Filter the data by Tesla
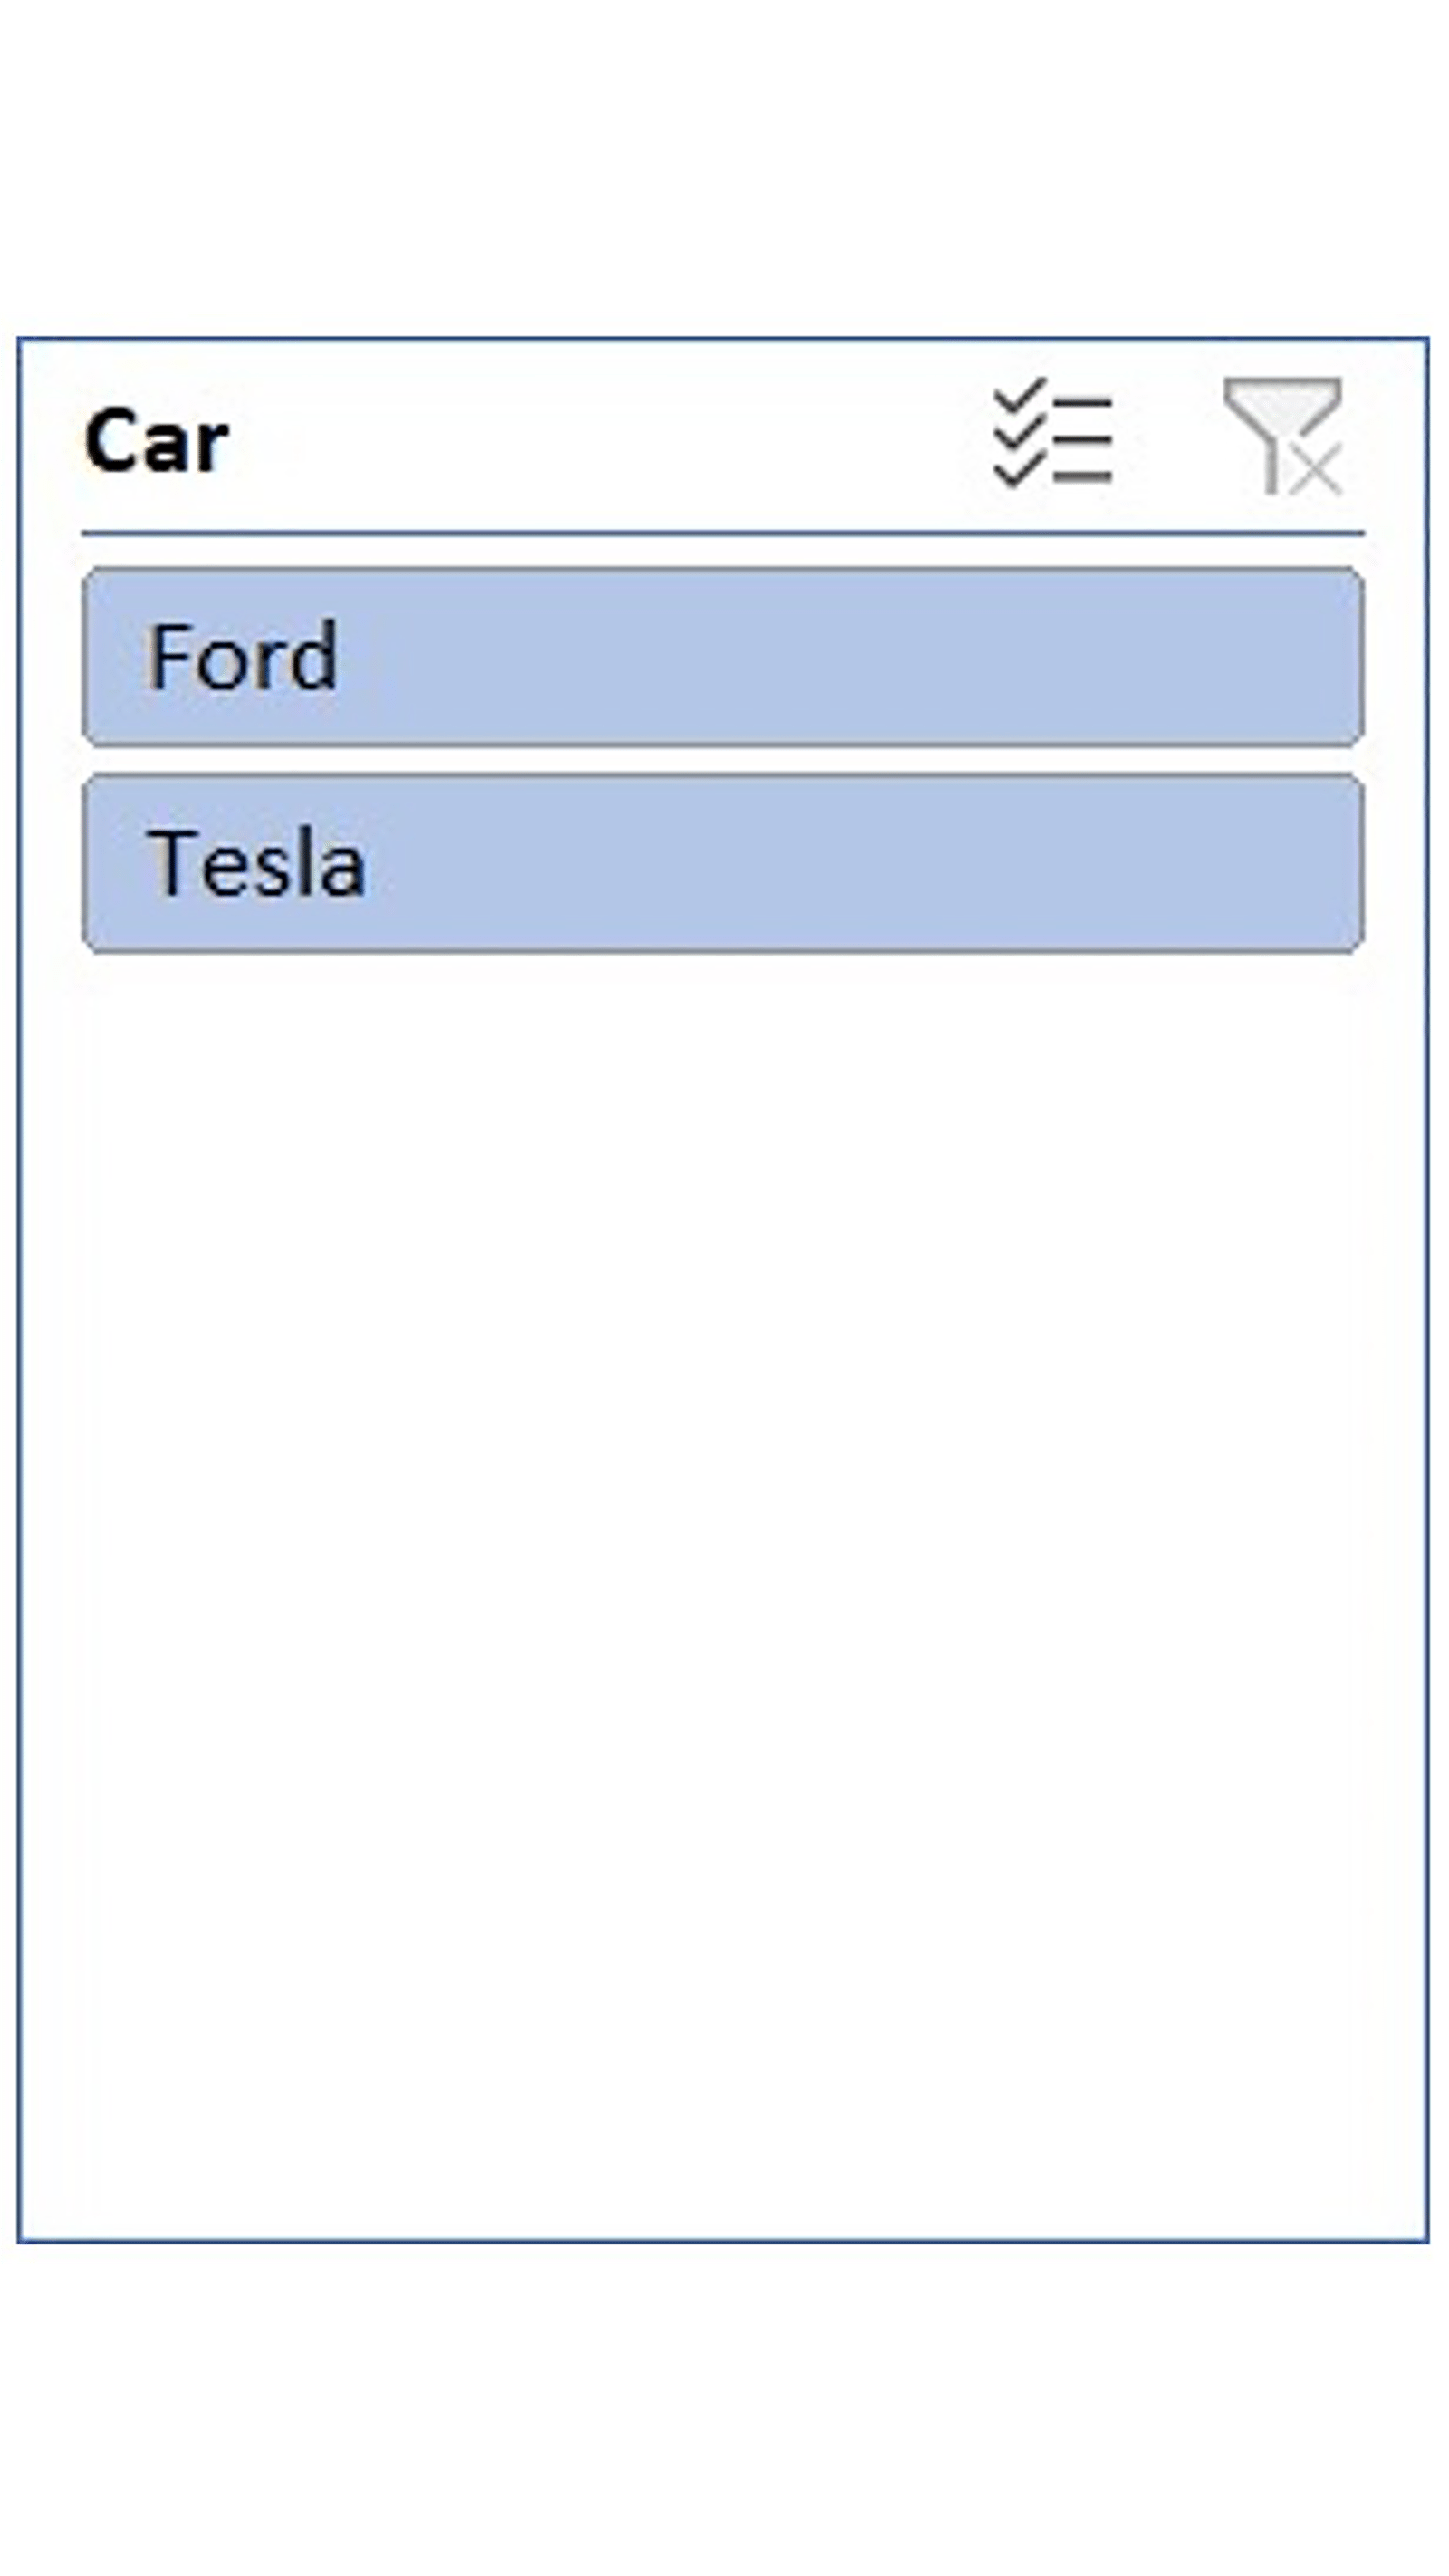 [x=722, y=862]
